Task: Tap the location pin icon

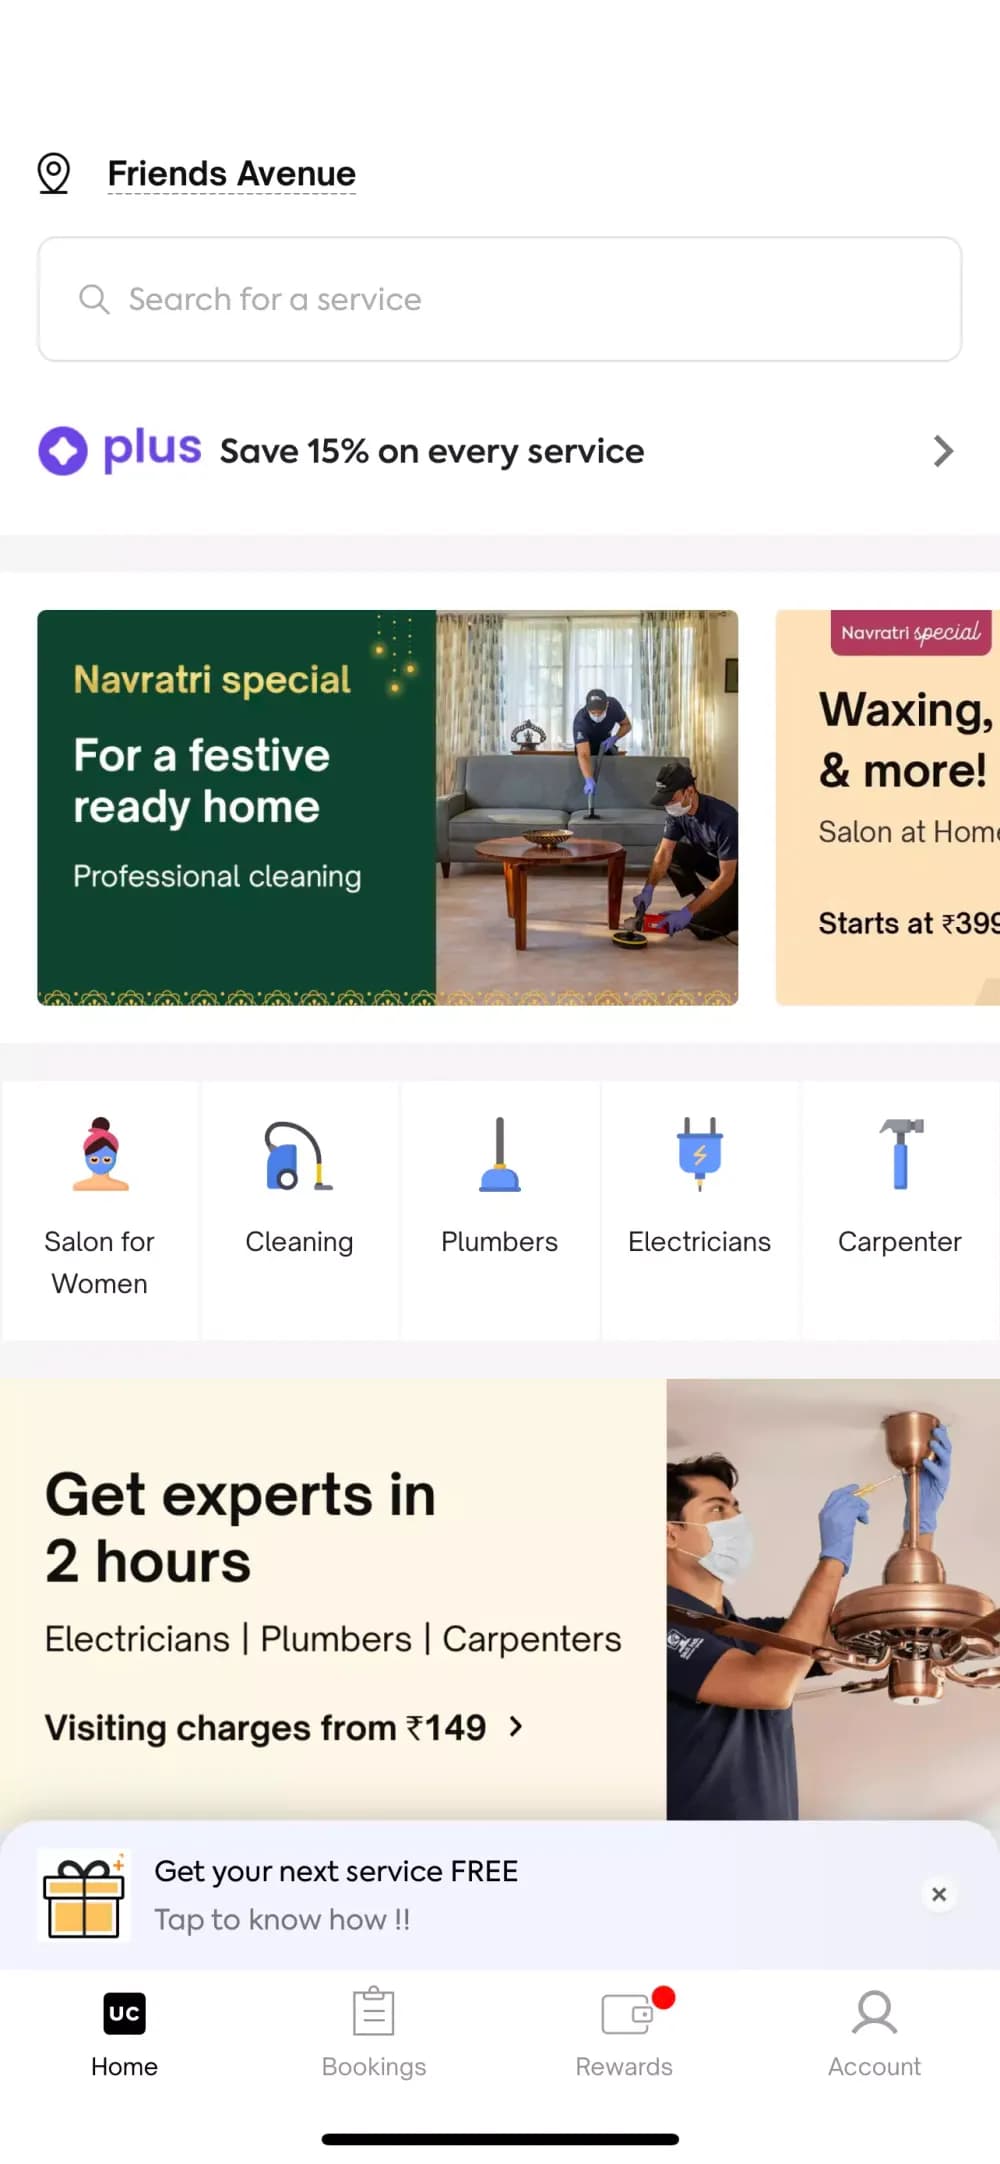Action: 54,173
